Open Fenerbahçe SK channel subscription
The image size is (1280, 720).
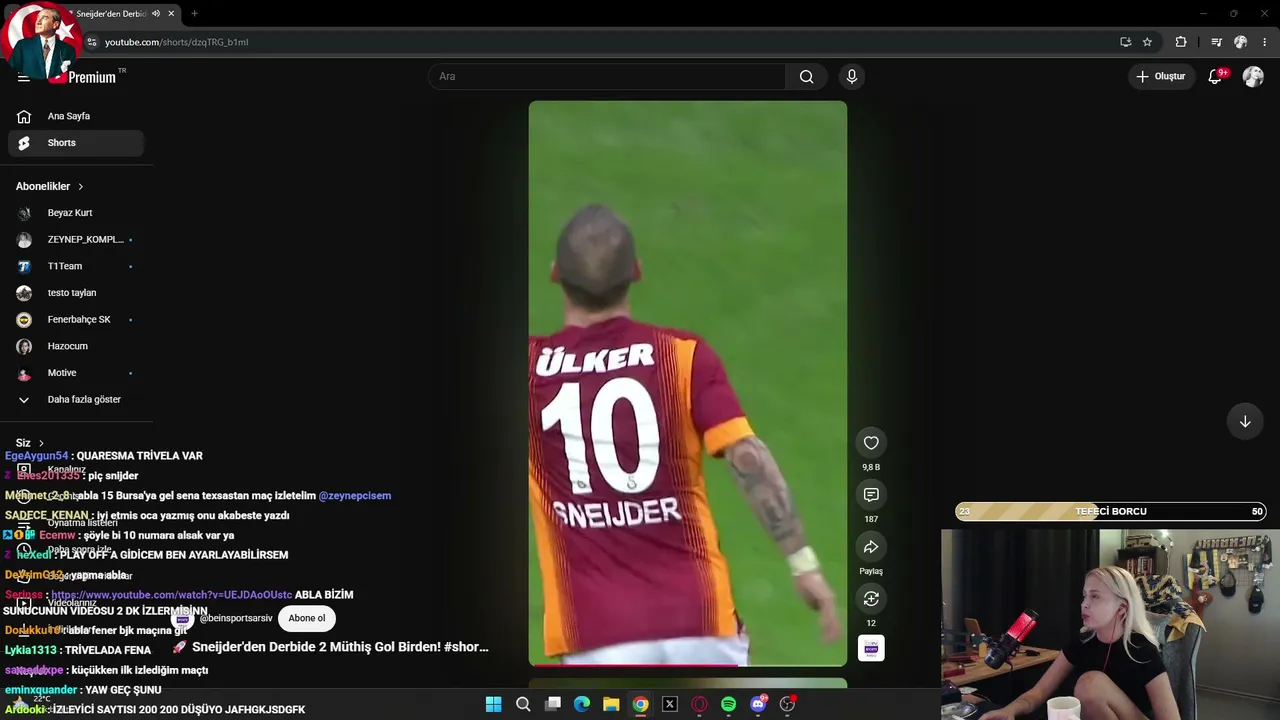click(x=76, y=320)
